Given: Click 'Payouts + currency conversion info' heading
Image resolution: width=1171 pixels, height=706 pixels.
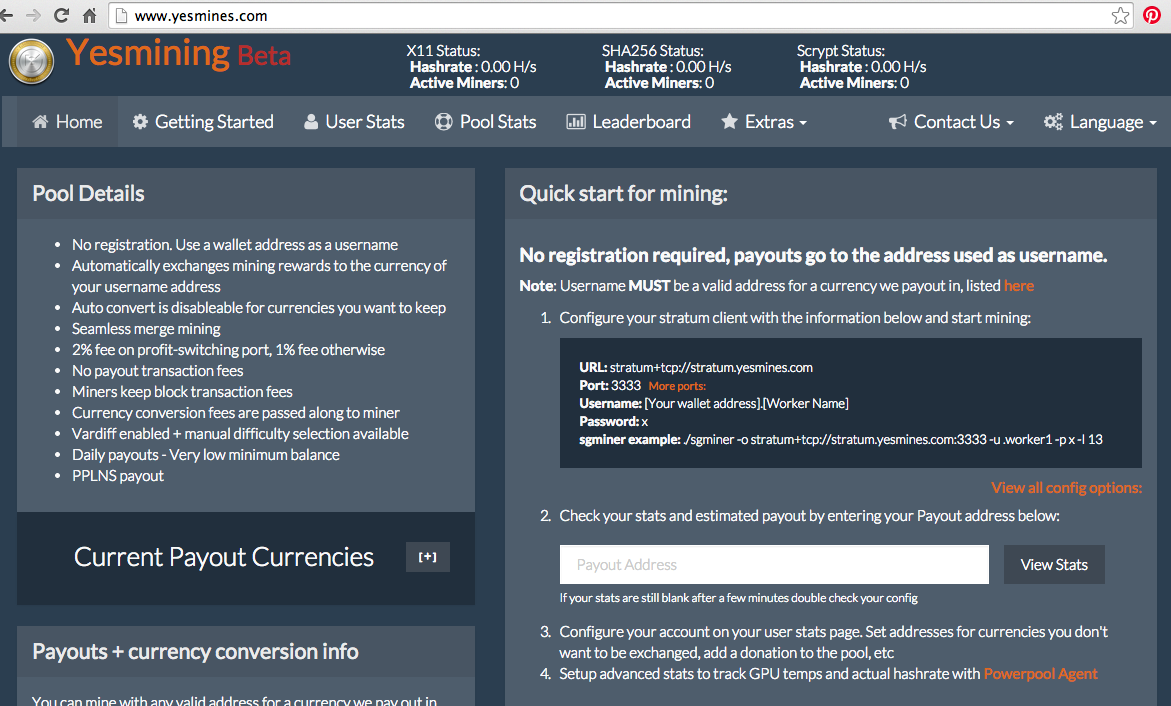Looking at the screenshot, I should (x=196, y=651).
